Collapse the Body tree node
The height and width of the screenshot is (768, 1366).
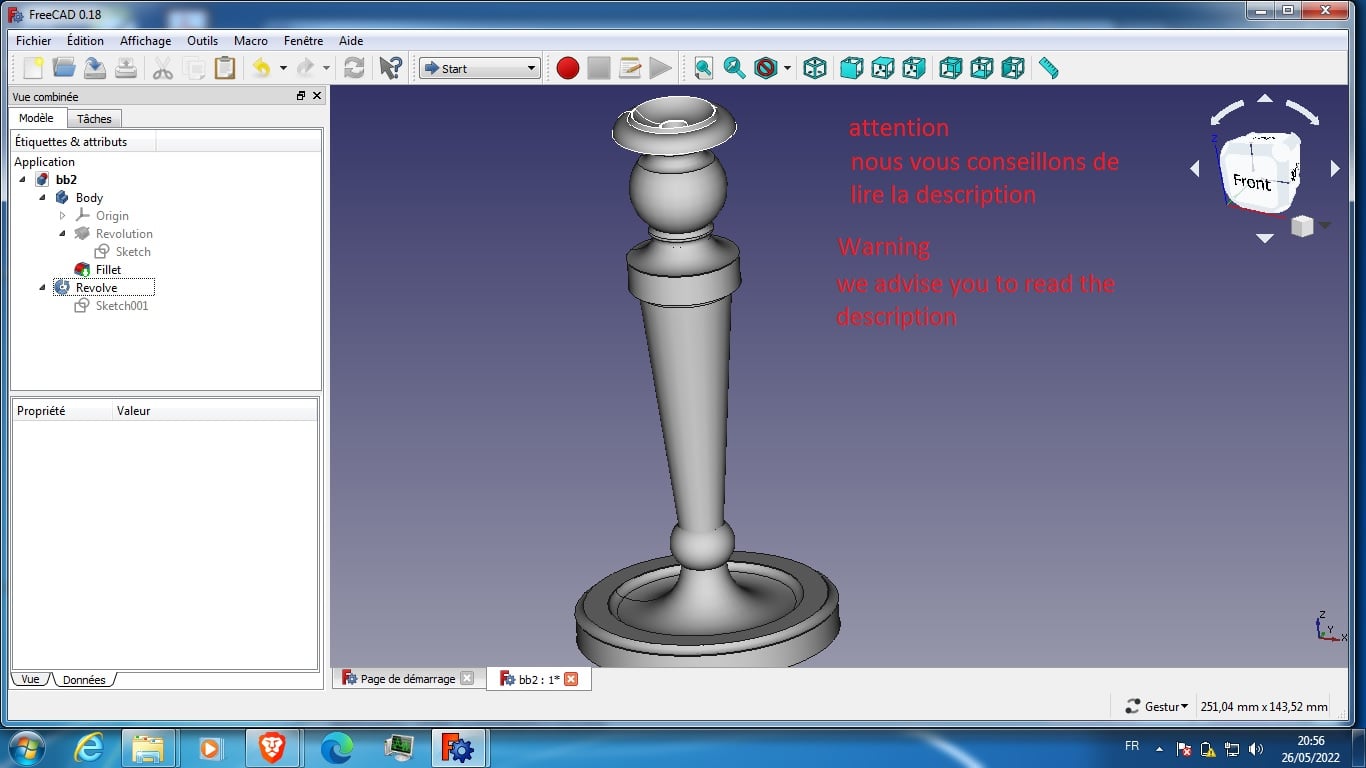(43, 198)
